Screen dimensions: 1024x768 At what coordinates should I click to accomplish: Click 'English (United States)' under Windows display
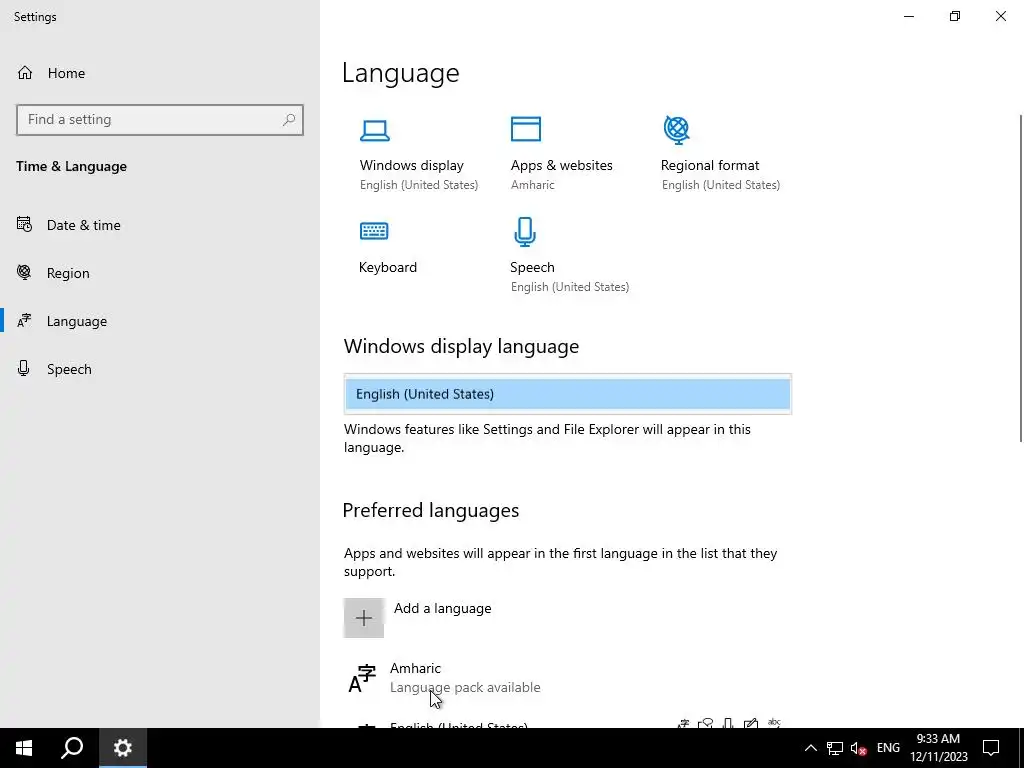pos(419,185)
